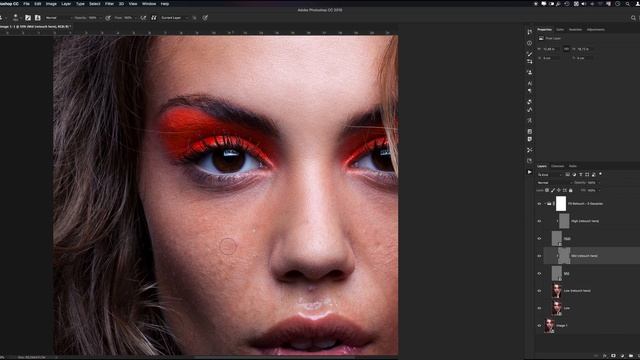The height and width of the screenshot is (360, 640).
Task: Click the H height field in Properties
Action: [584, 49]
